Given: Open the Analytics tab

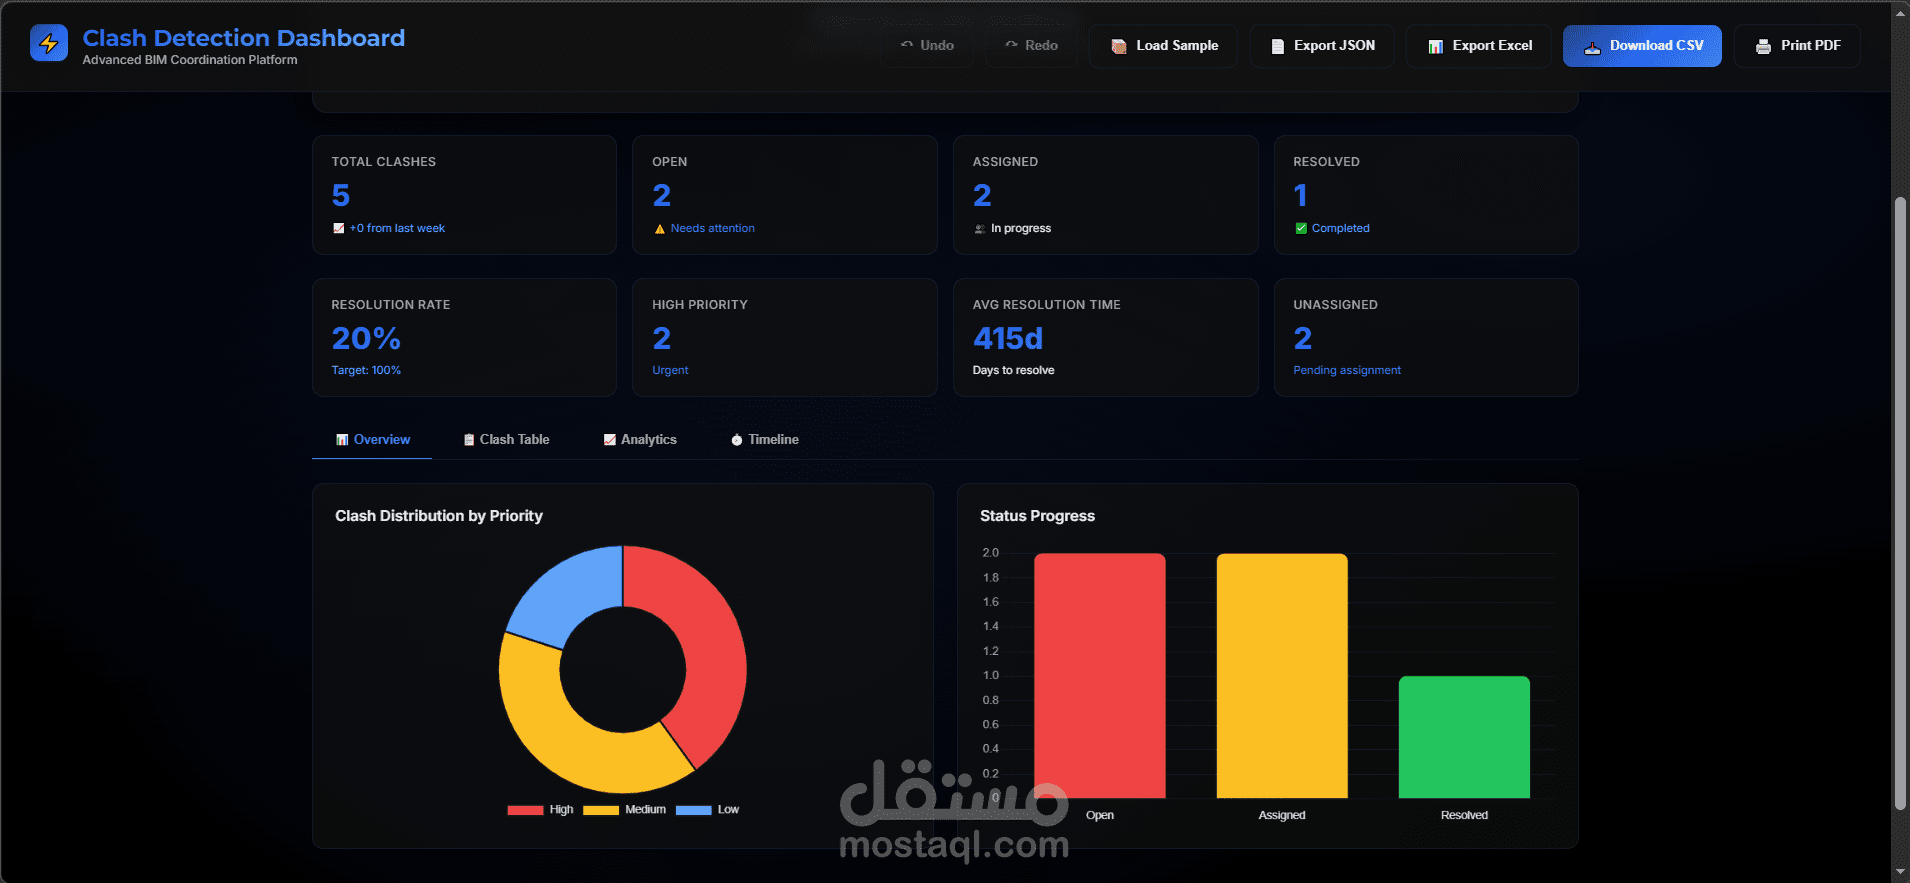Looking at the screenshot, I should point(640,440).
